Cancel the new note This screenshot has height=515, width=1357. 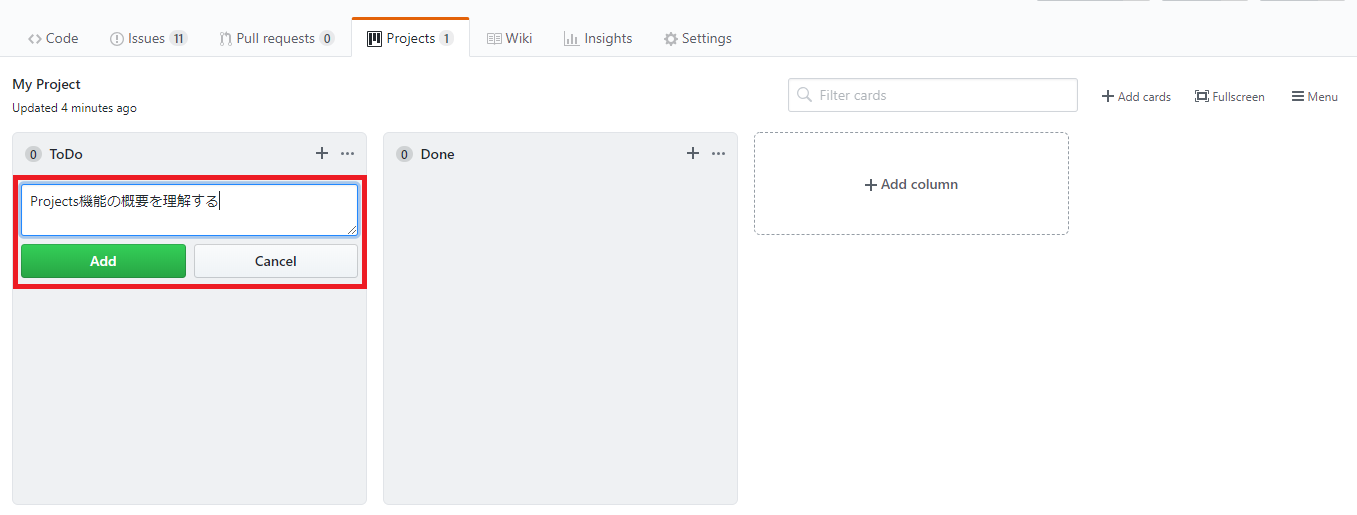click(276, 261)
